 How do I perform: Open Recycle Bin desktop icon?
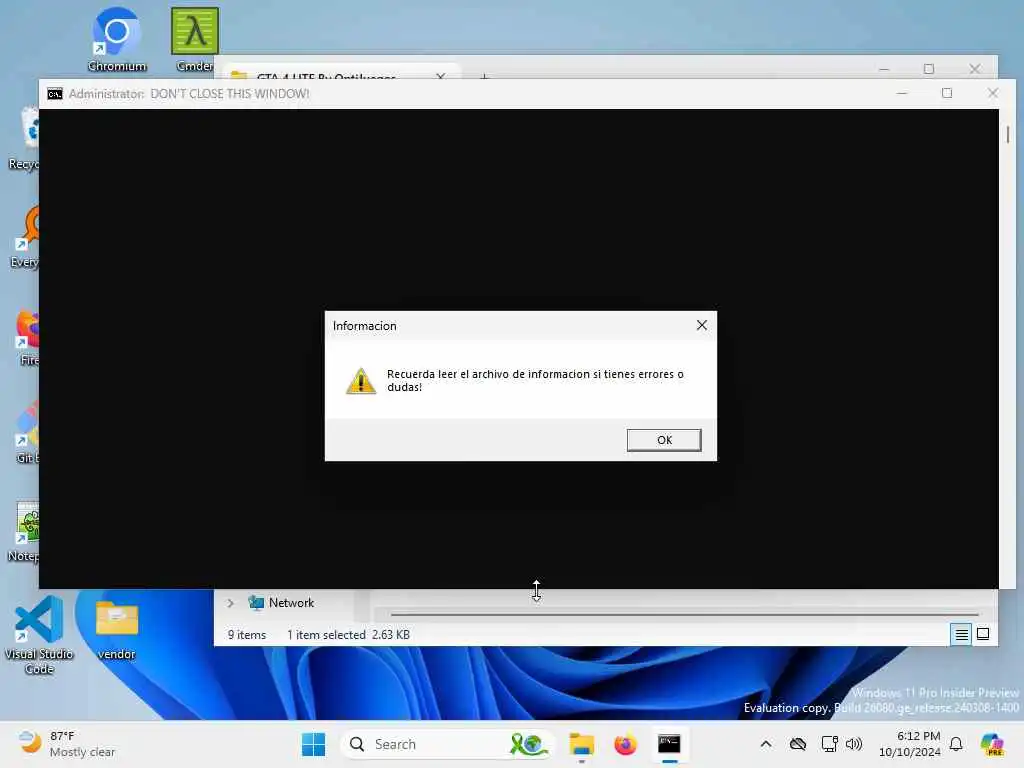tap(25, 138)
